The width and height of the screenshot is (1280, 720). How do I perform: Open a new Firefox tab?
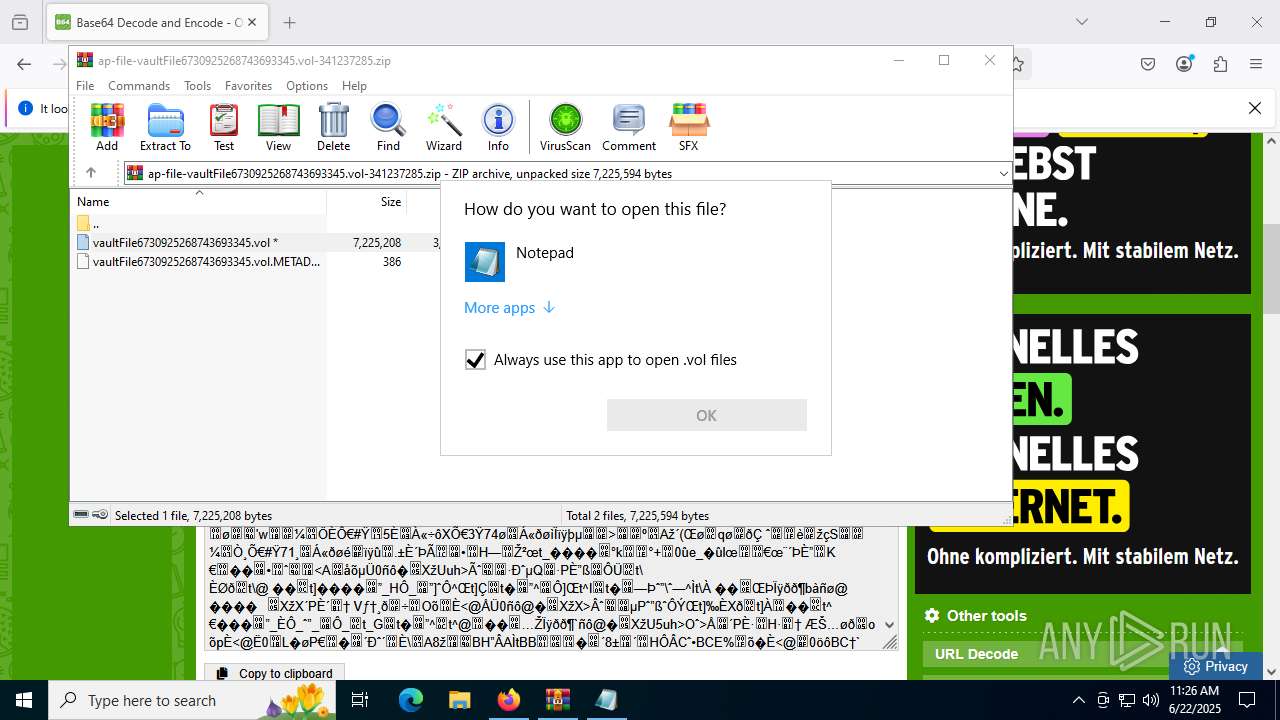(289, 22)
